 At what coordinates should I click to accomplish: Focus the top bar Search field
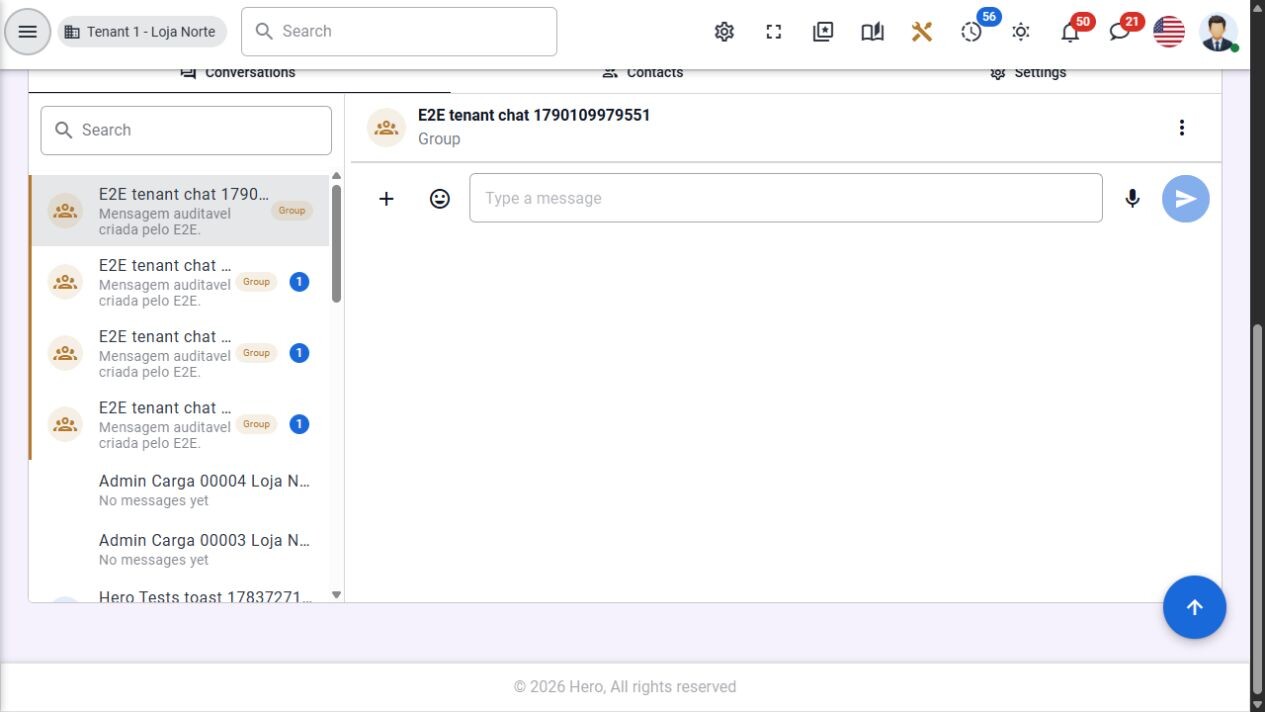(x=399, y=32)
